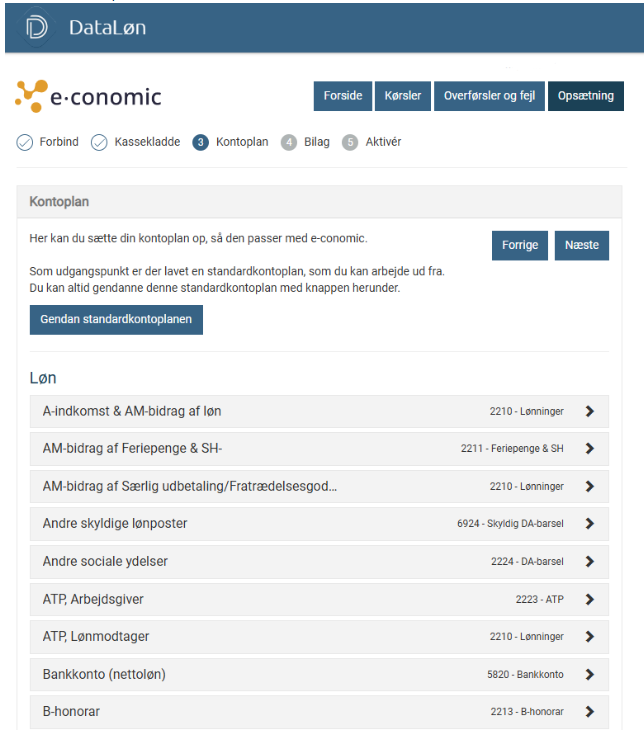Expand the ATP, Arbejdsgiver row chevron
Screen dimensions: 644x746
click(589, 600)
